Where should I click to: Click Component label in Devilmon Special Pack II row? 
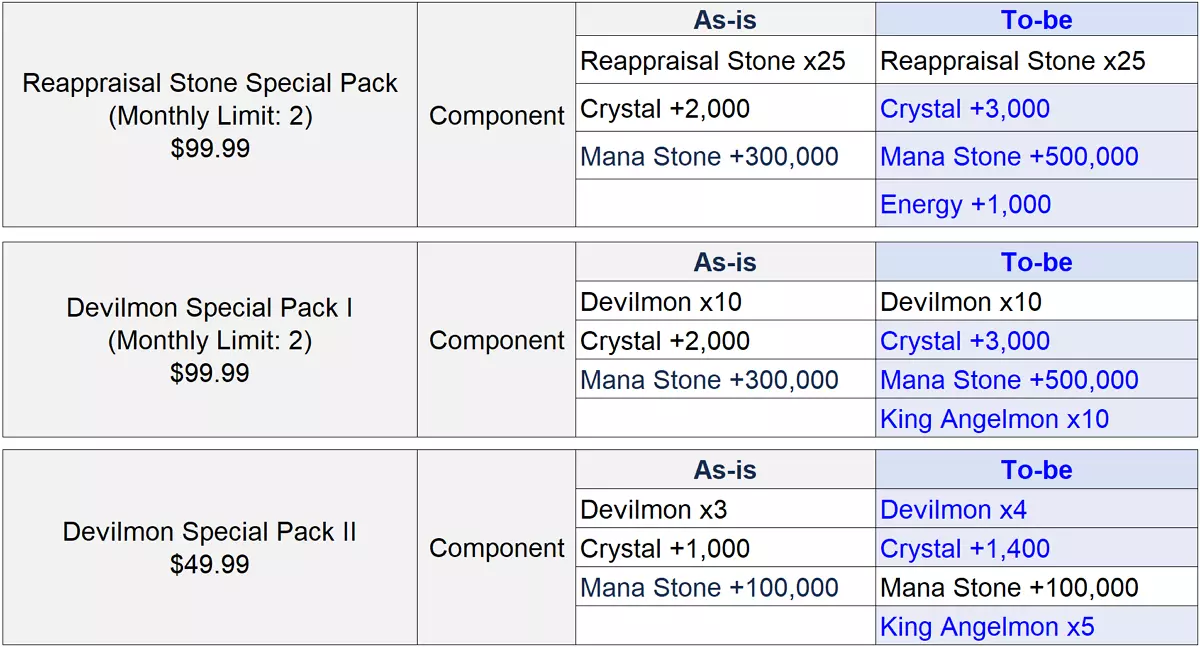[497, 549]
